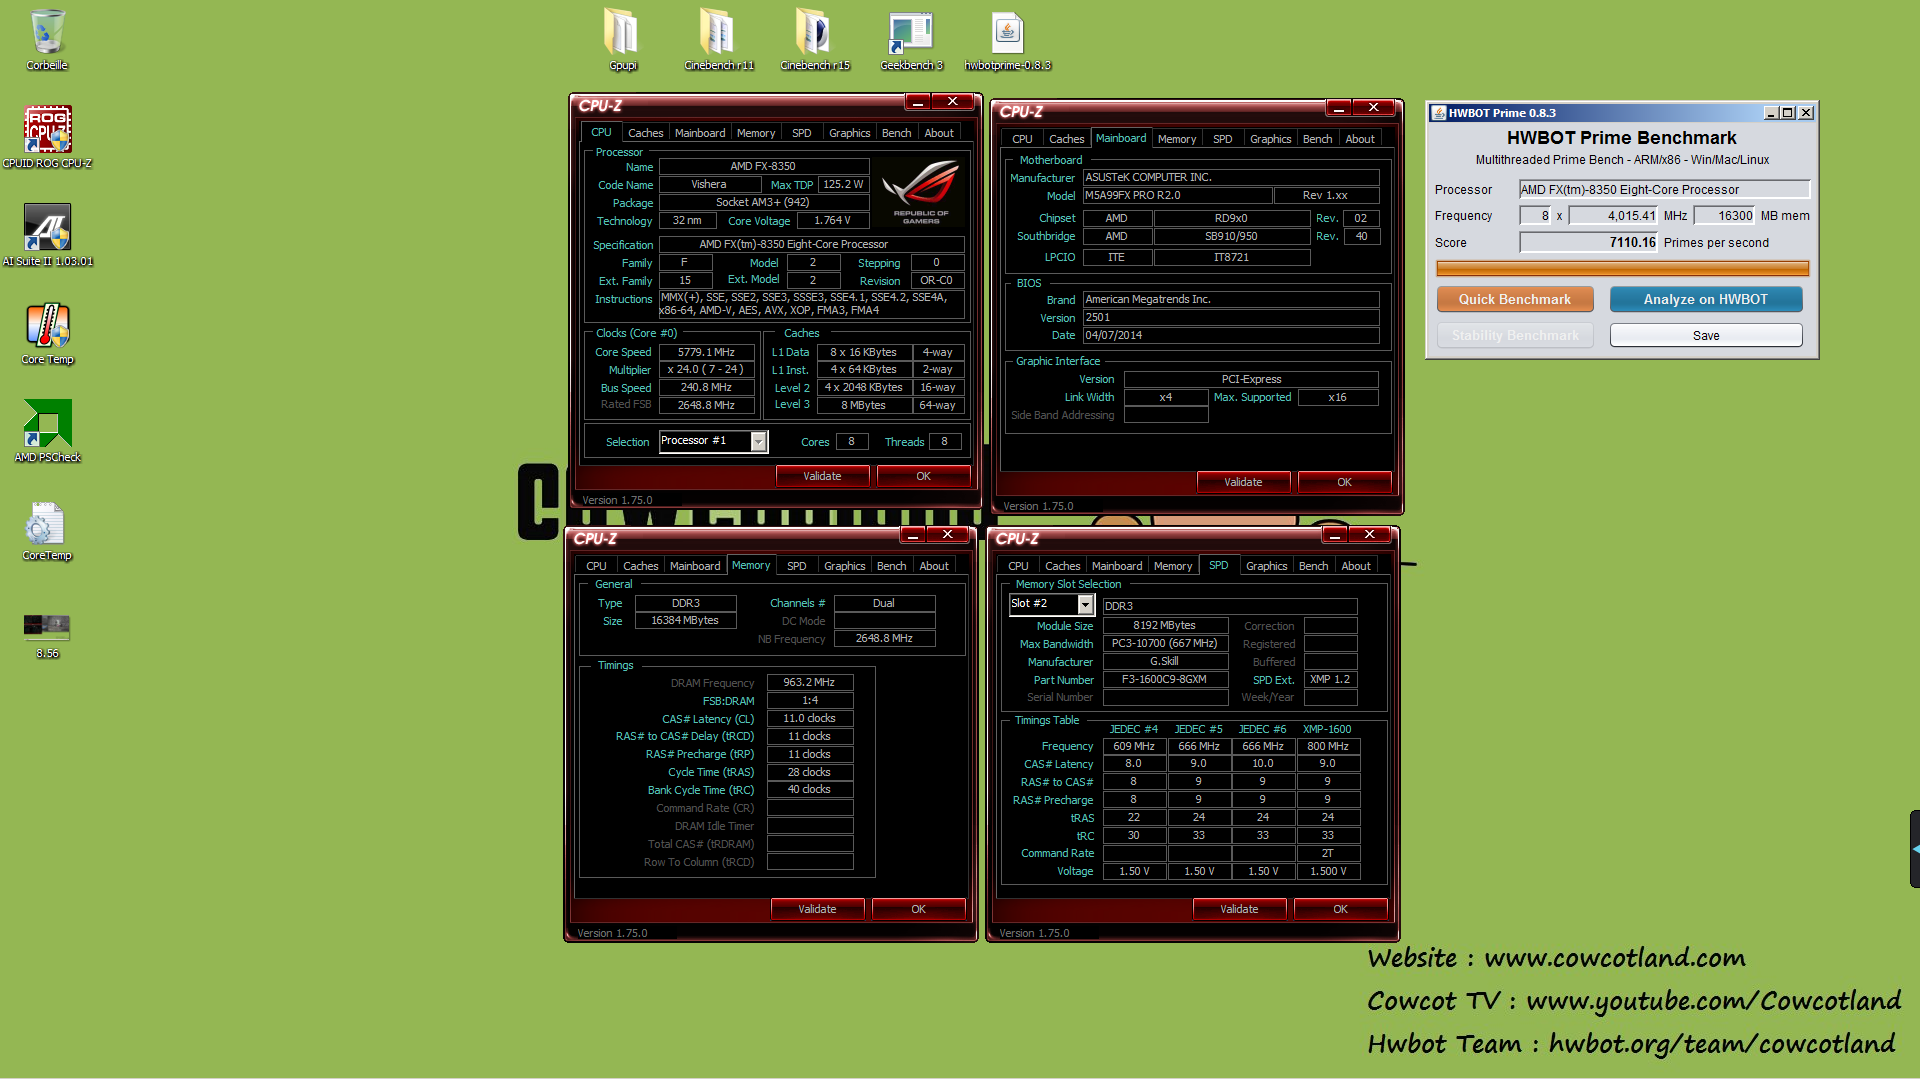Viewport: 1920px width, 1080px height.
Task: Open the Cinebench r11 folder
Action: [x=719, y=40]
